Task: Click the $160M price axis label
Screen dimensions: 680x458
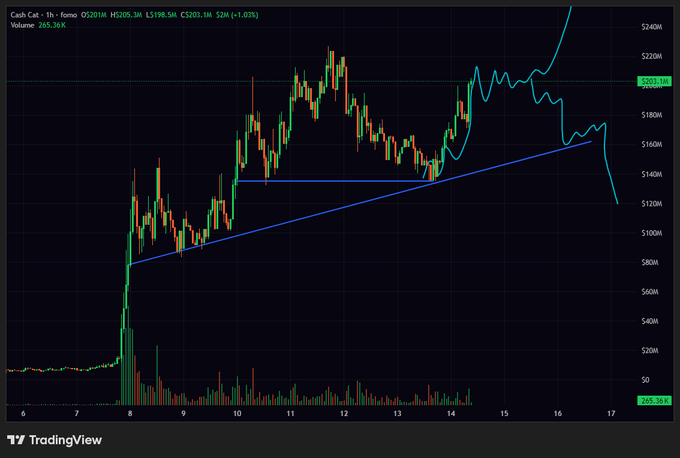Action: [x=652, y=144]
